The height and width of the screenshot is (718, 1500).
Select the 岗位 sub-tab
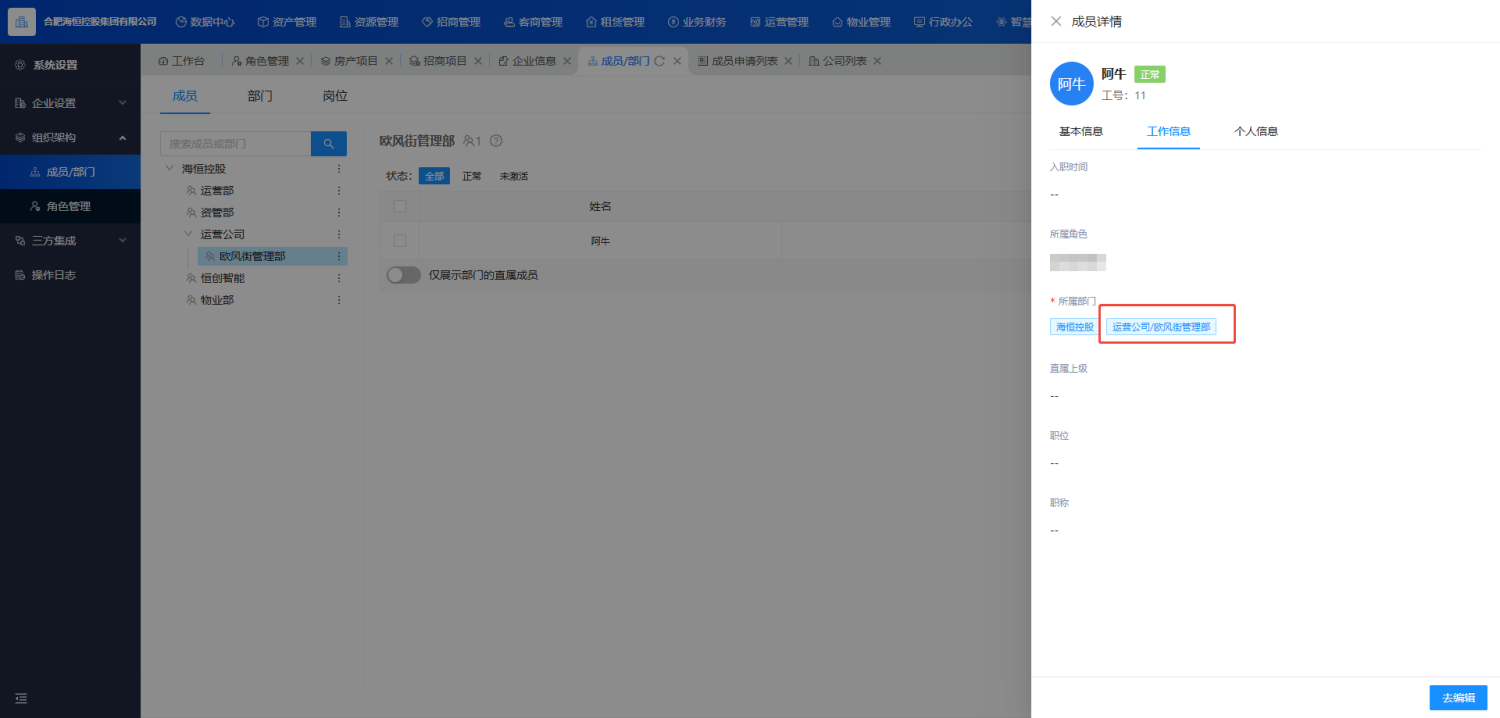(335, 96)
